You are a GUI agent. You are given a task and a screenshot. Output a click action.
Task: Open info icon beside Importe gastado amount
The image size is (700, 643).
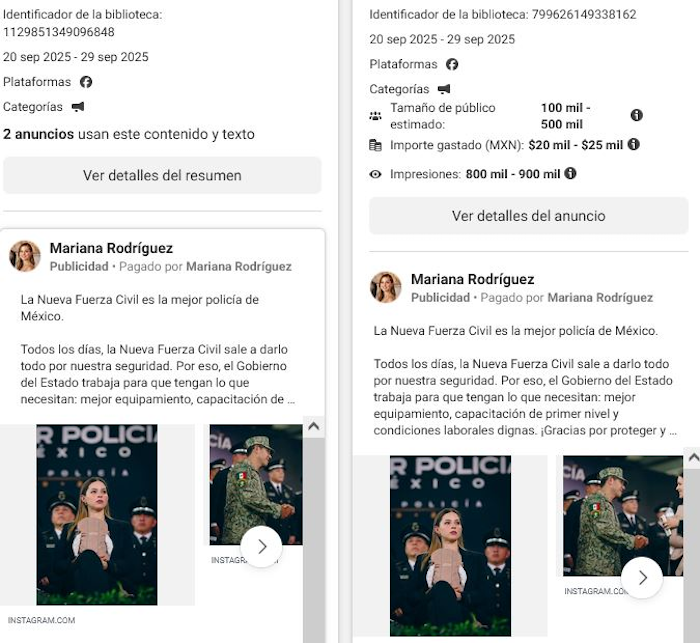(633, 145)
